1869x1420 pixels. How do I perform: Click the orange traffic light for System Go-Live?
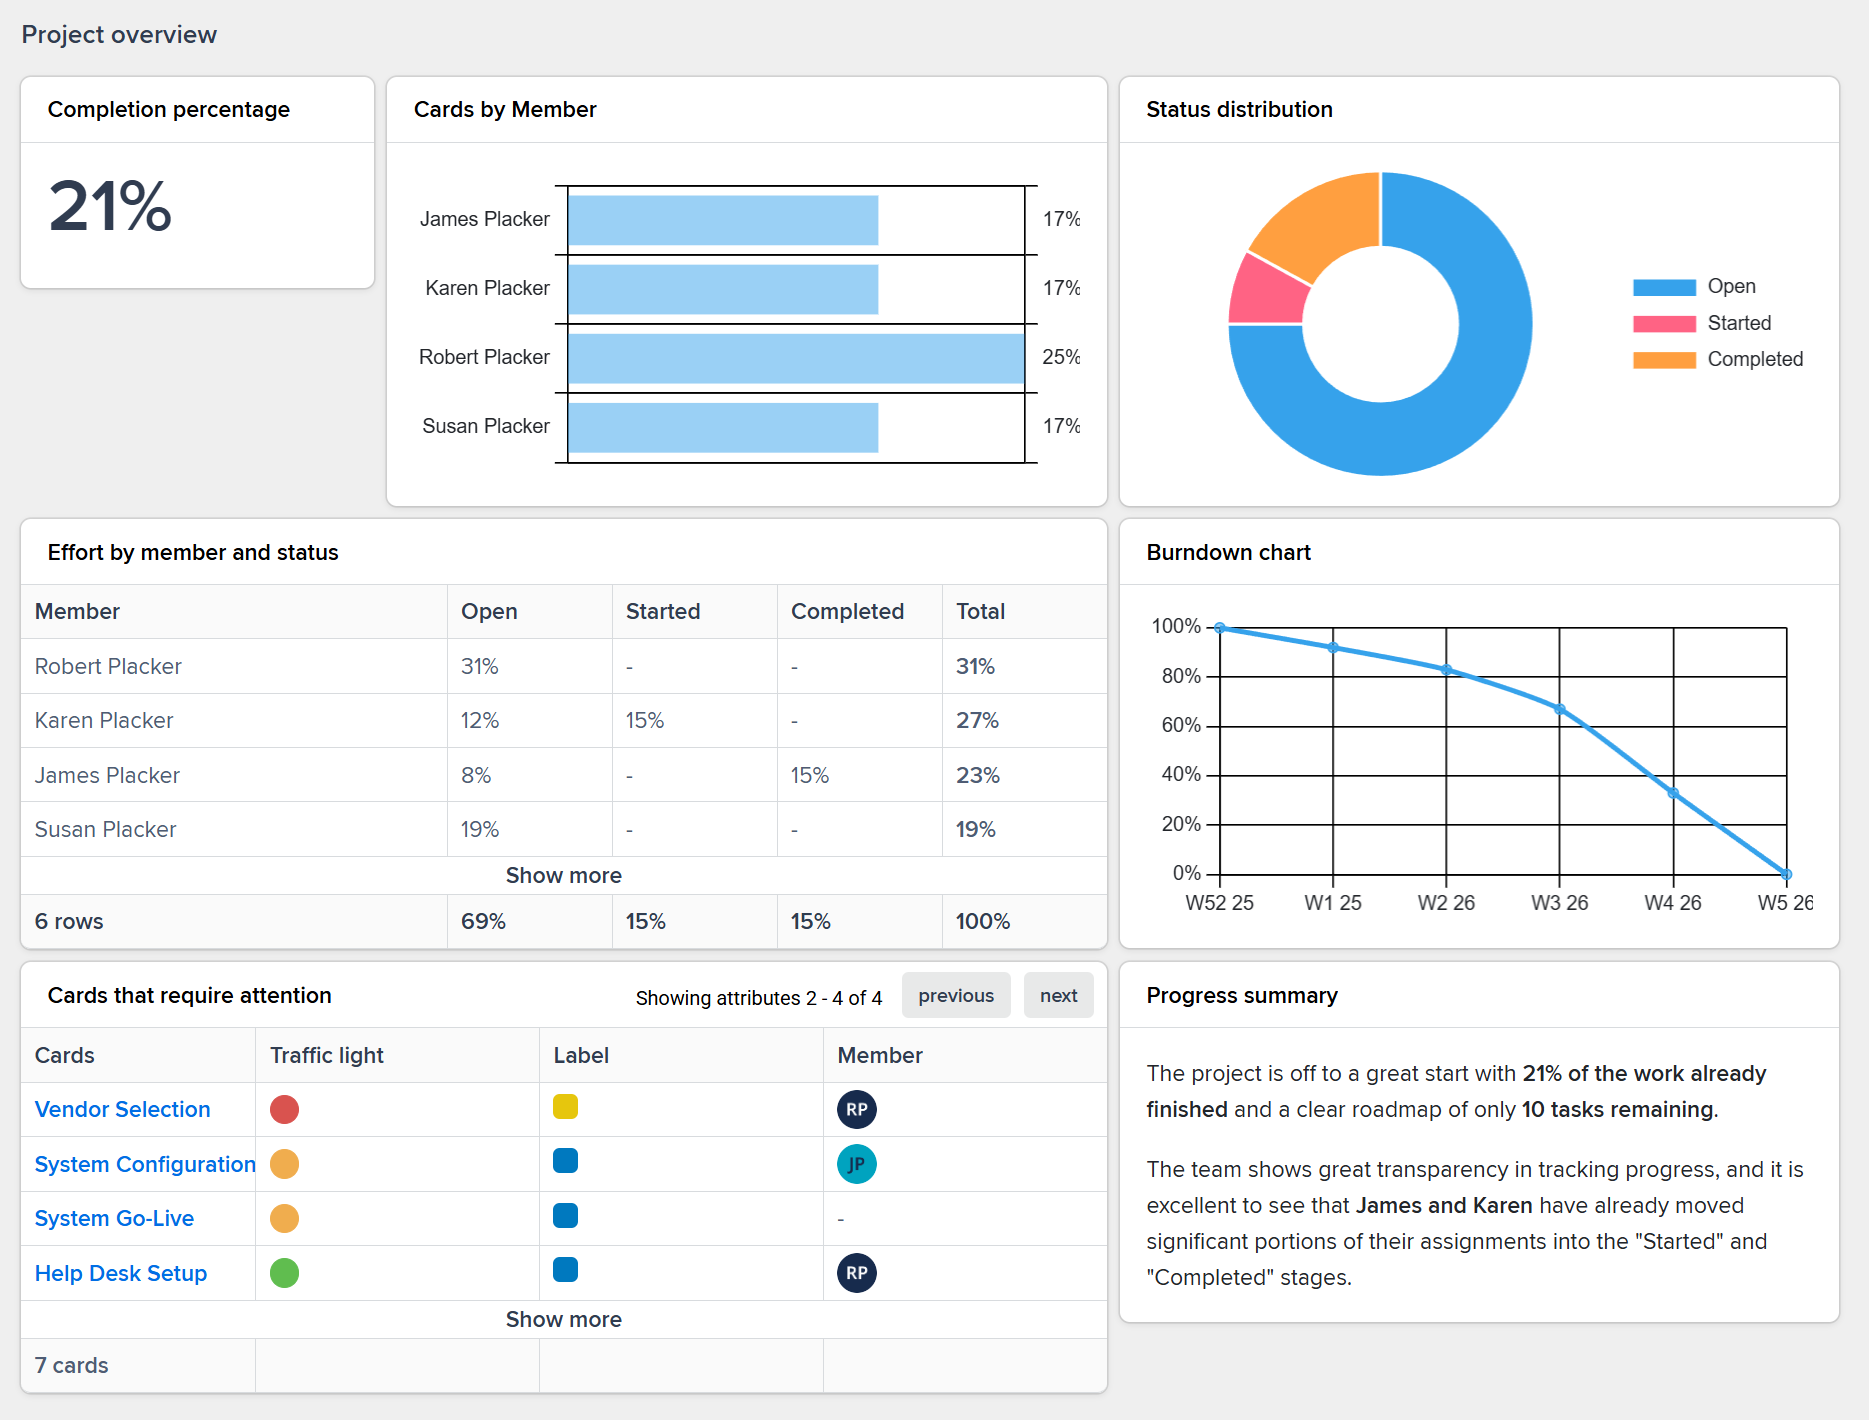click(x=285, y=1218)
